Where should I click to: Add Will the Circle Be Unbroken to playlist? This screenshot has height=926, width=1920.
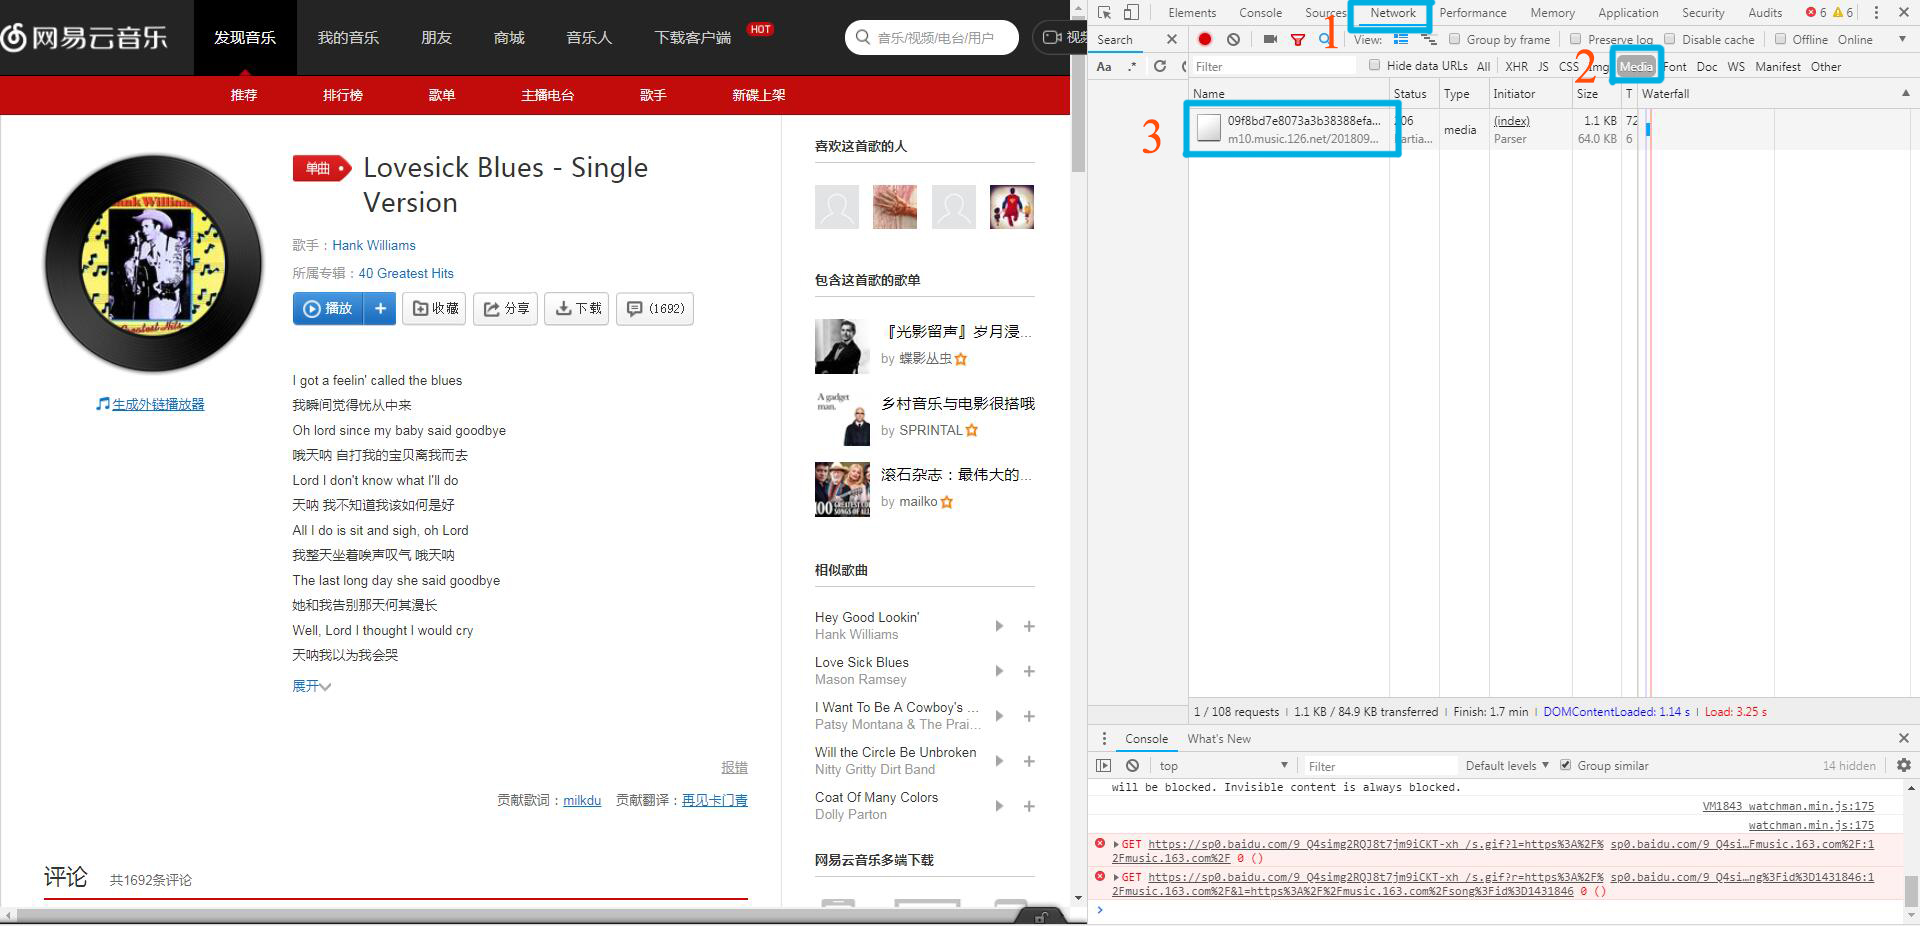coord(1029,761)
